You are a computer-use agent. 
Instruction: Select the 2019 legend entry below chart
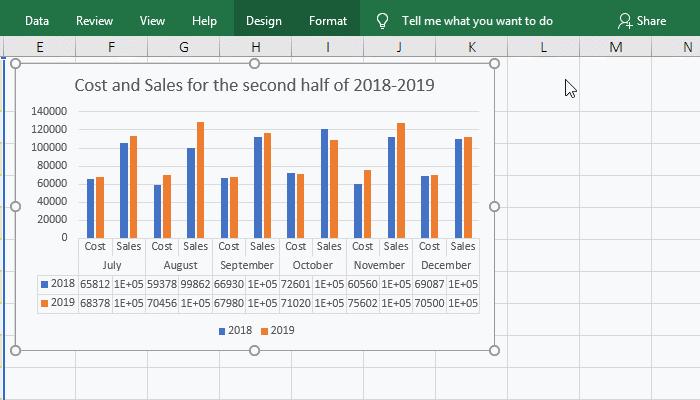click(x=277, y=330)
